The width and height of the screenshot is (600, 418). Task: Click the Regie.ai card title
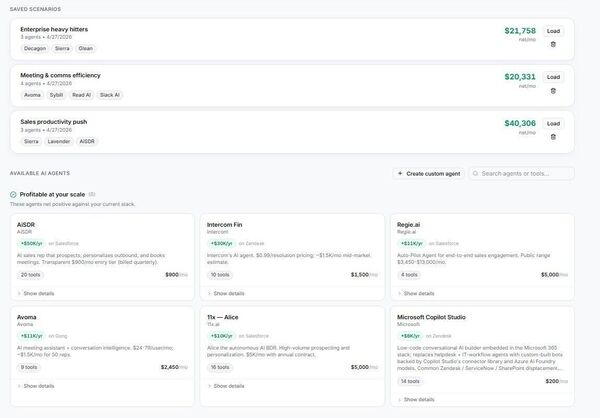[408, 225]
